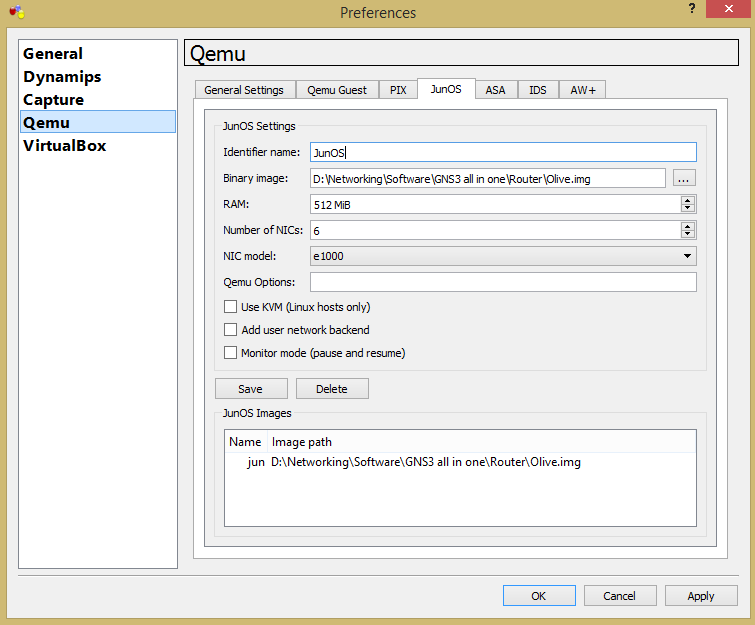The height and width of the screenshot is (625, 755).
Task: Open the ASA tab
Action: coord(495,90)
